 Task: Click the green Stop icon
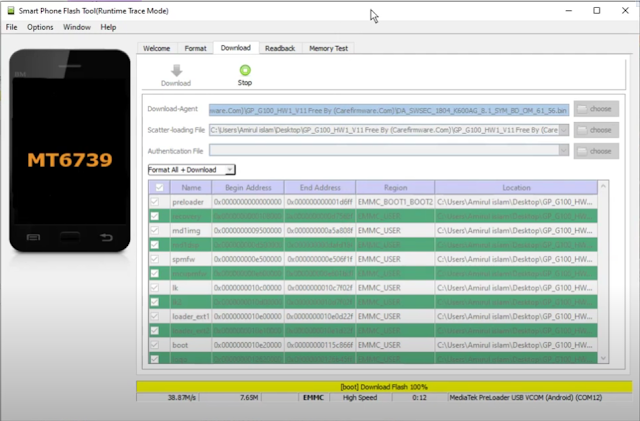(245, 70)
